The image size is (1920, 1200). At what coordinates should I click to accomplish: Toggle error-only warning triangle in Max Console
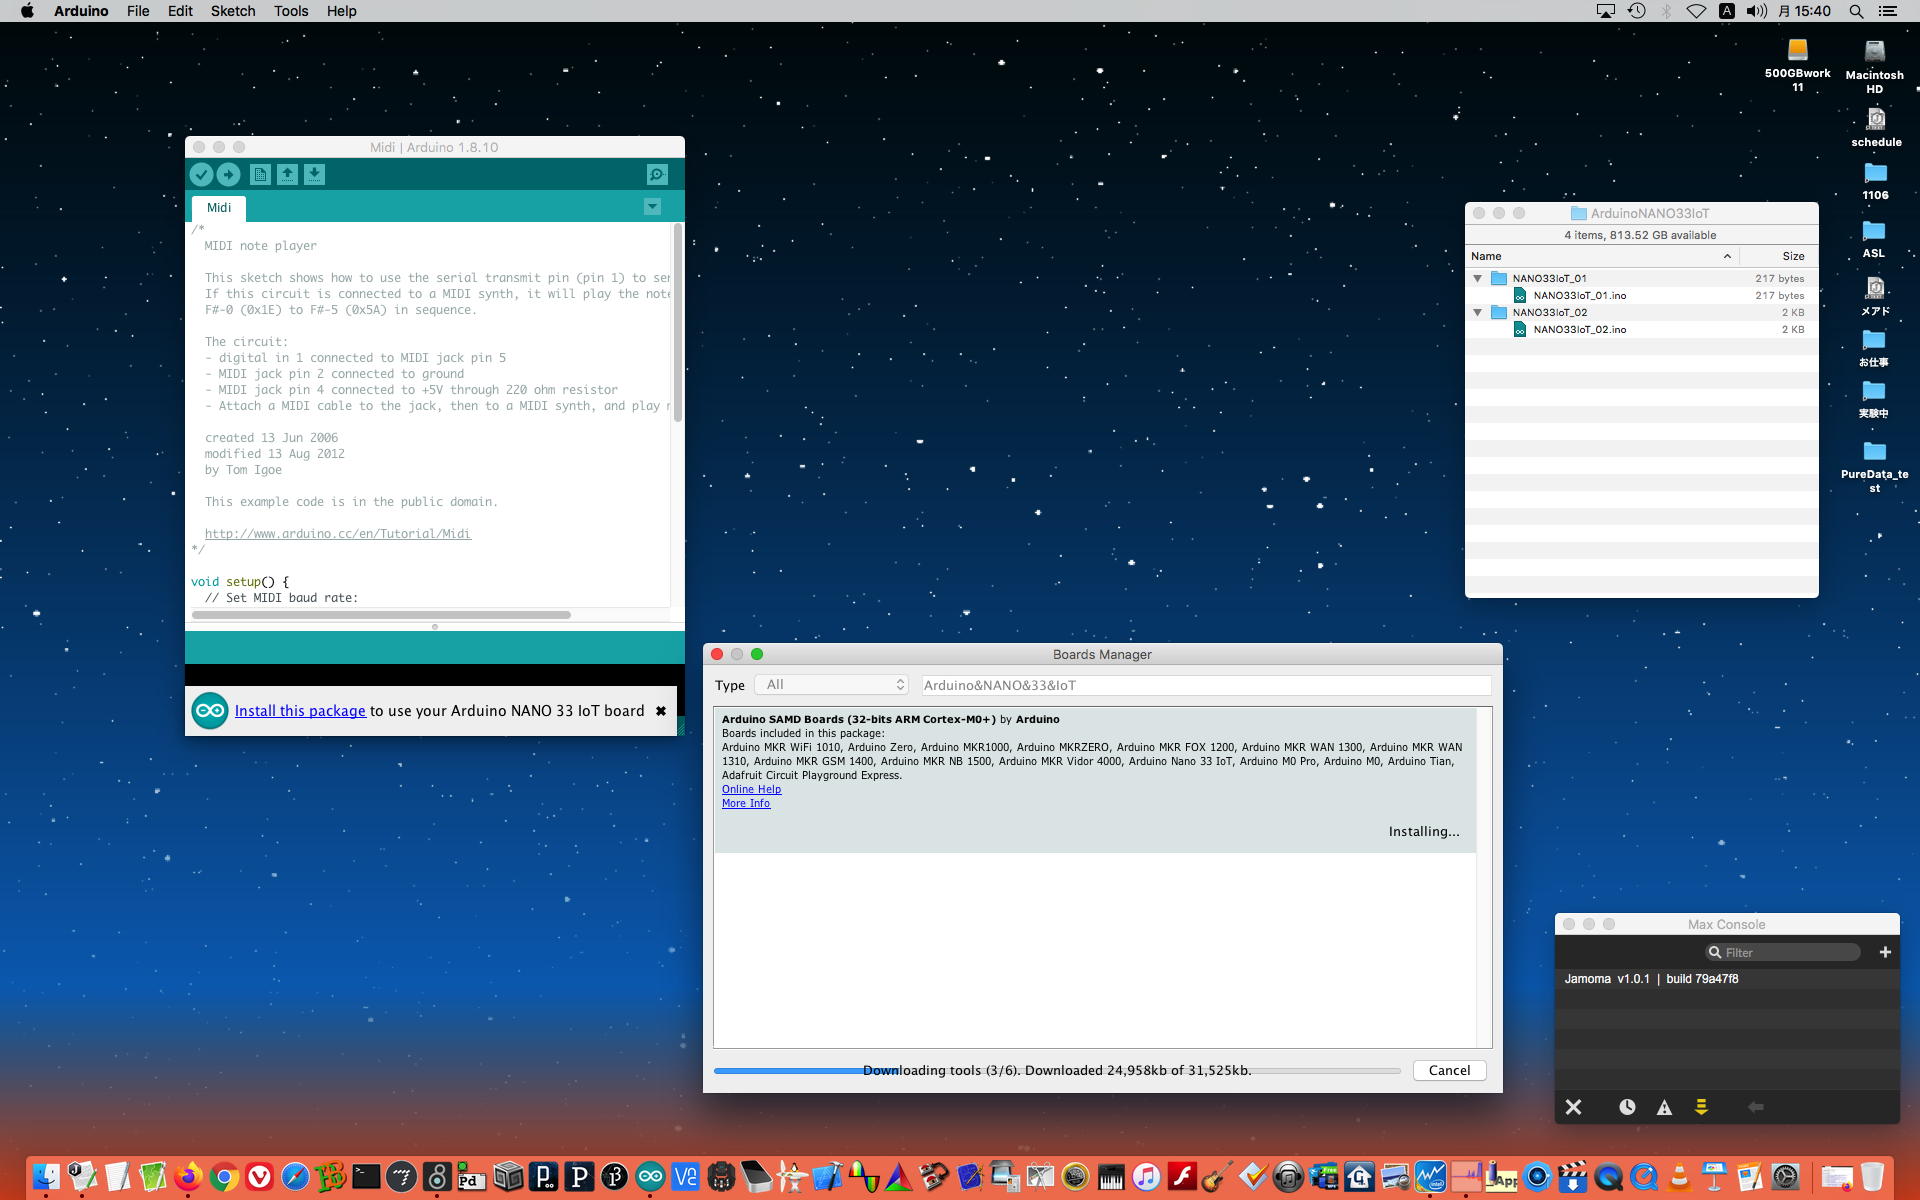click(1664, 1107)
